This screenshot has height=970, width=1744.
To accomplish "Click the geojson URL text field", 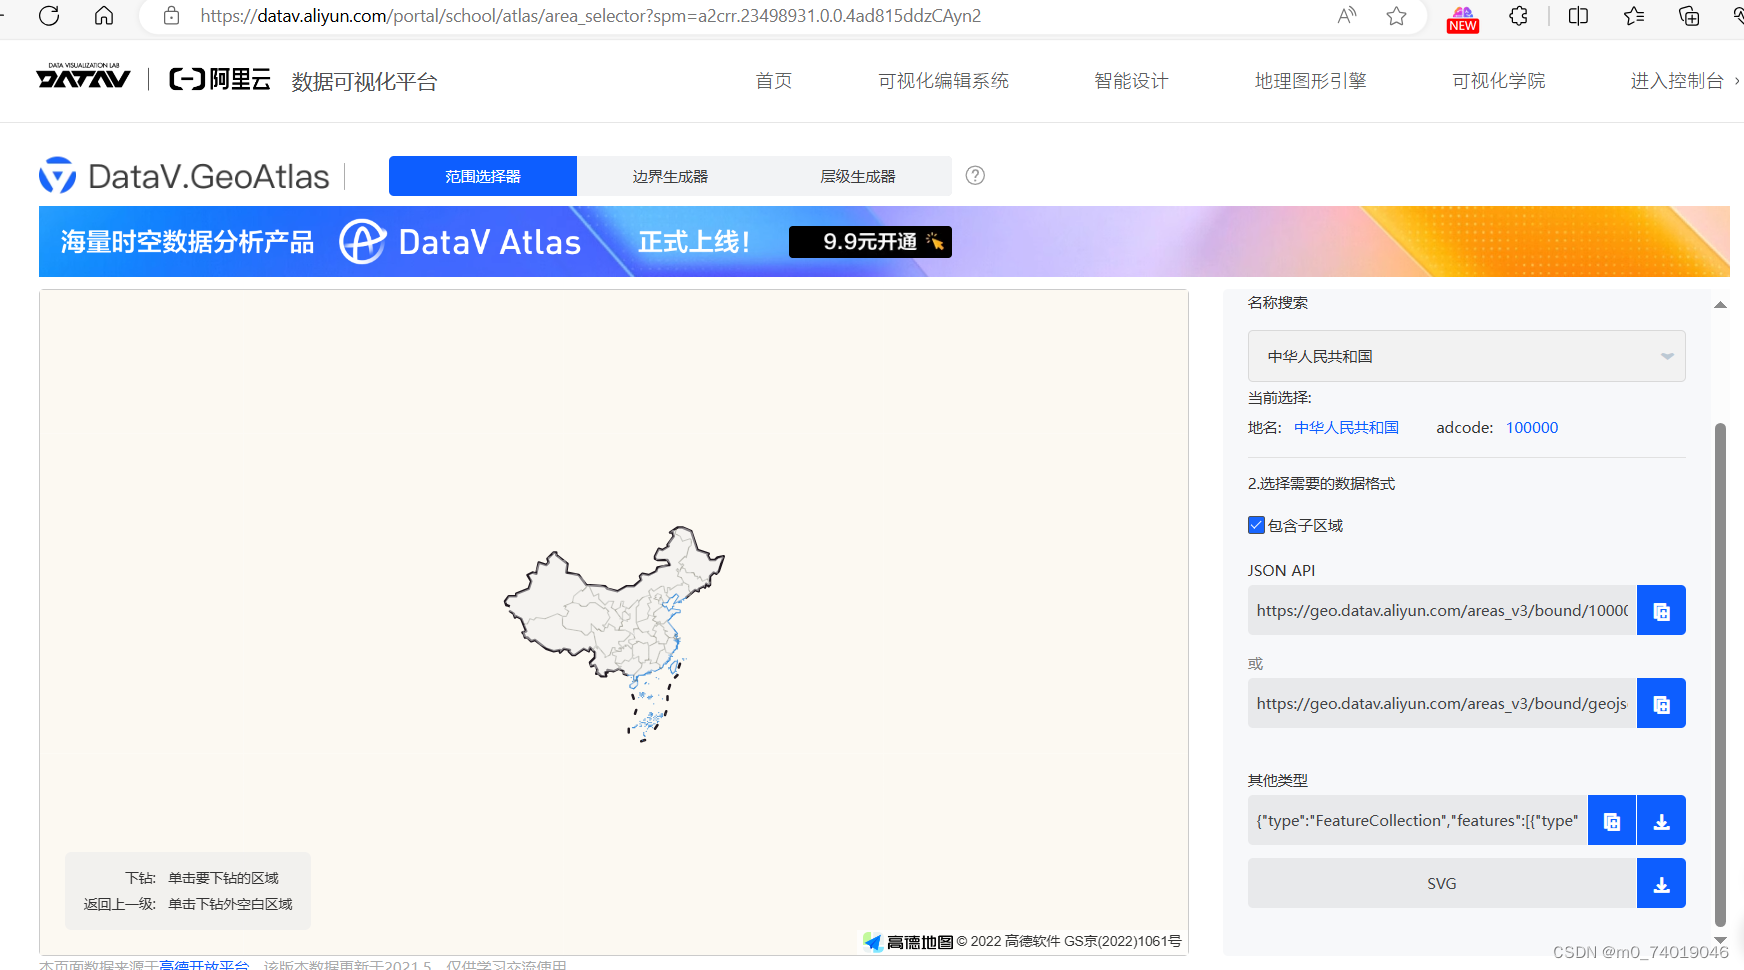I will (x=1442, y=703).
